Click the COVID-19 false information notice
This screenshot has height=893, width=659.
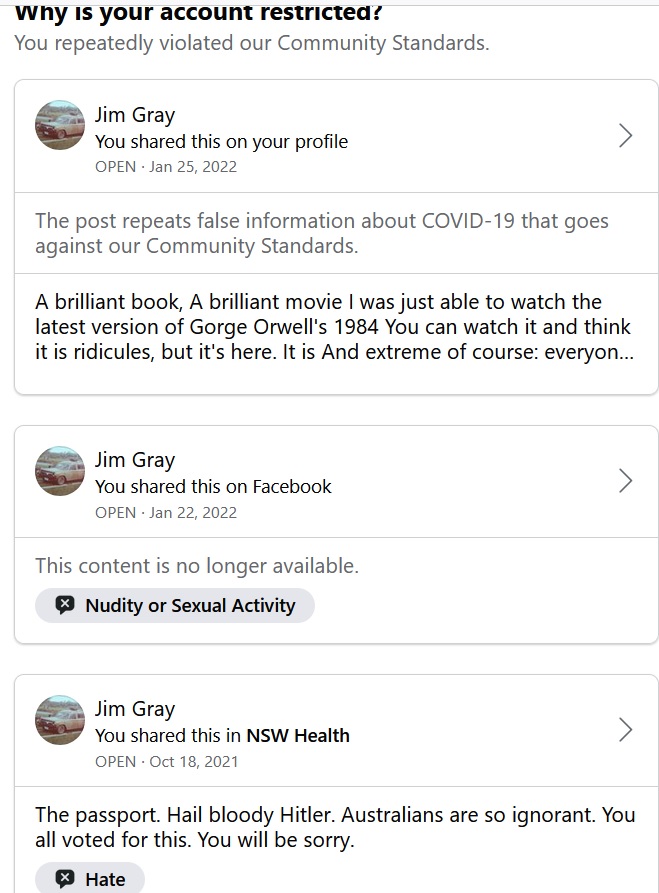click(321, 233)
